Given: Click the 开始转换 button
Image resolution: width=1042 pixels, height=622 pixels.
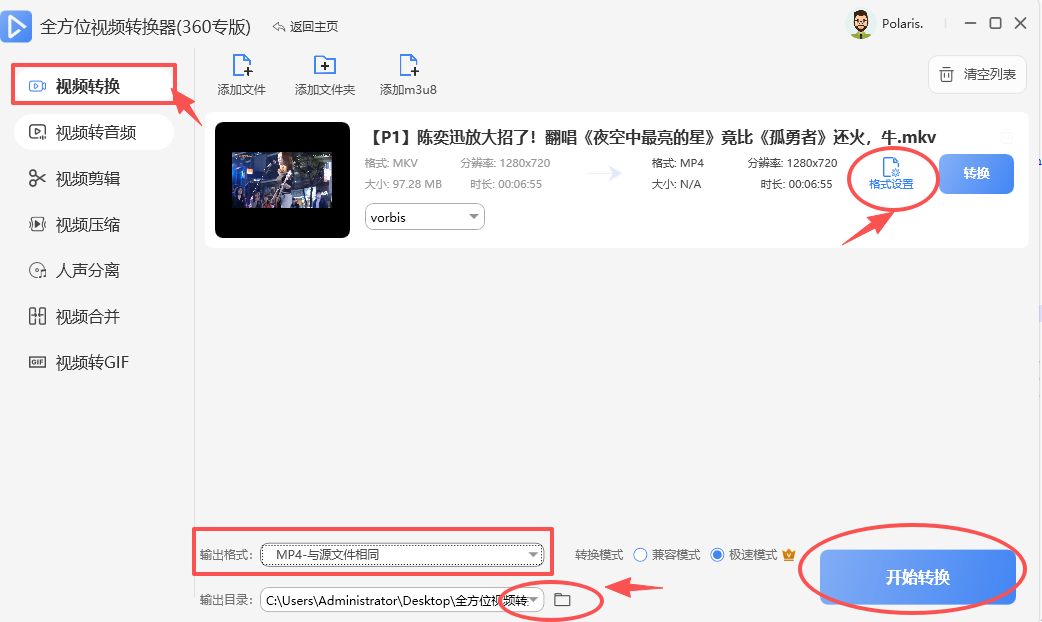Looking at the screenshot, I should pyautogui.click(x=919, y=575).
